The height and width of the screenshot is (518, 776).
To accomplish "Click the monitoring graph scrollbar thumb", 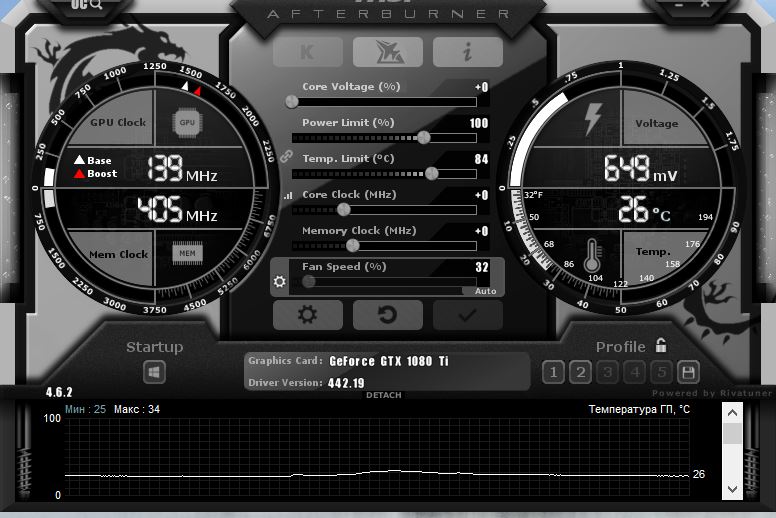I will 732,434.
